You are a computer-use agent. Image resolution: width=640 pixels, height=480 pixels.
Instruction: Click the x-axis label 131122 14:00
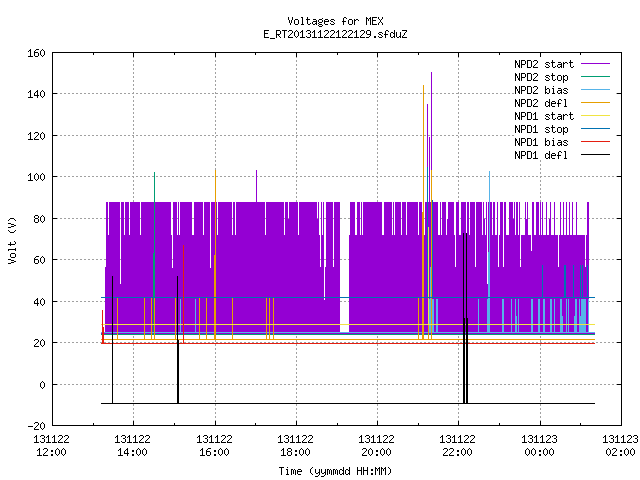coord(132,446)
